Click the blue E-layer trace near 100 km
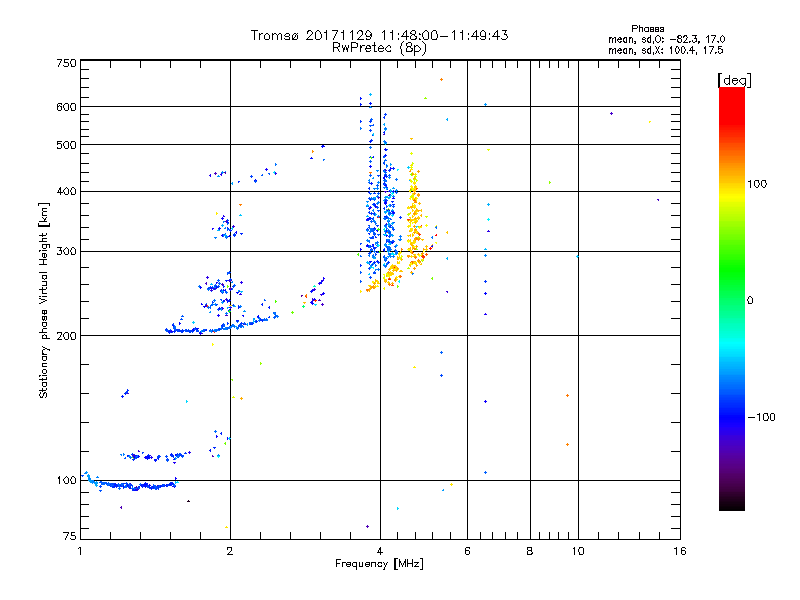800x600 pixels. (131, 482)
